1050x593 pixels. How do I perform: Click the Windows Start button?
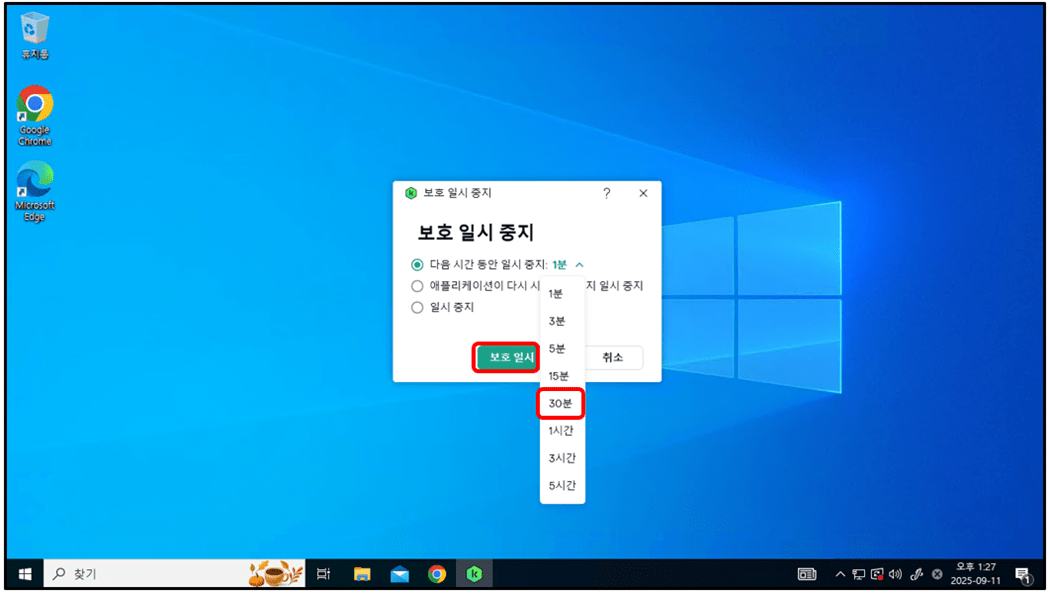(x=25, y=574)
